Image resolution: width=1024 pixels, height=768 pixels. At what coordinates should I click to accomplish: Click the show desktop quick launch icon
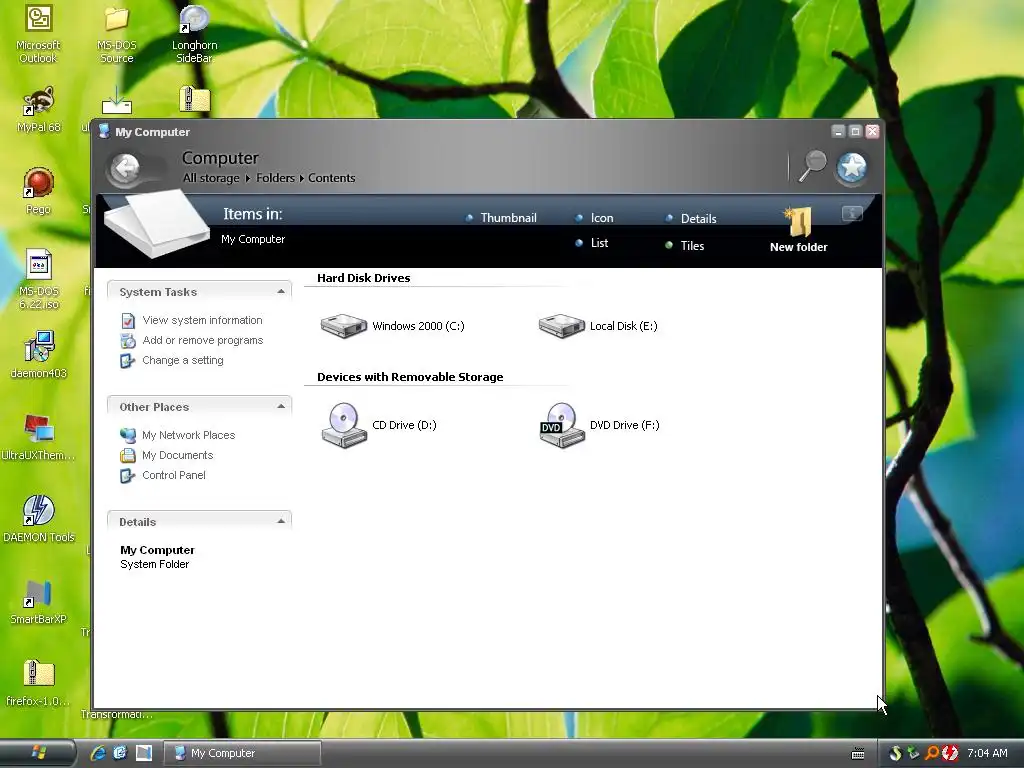click(x=144, y=753)
